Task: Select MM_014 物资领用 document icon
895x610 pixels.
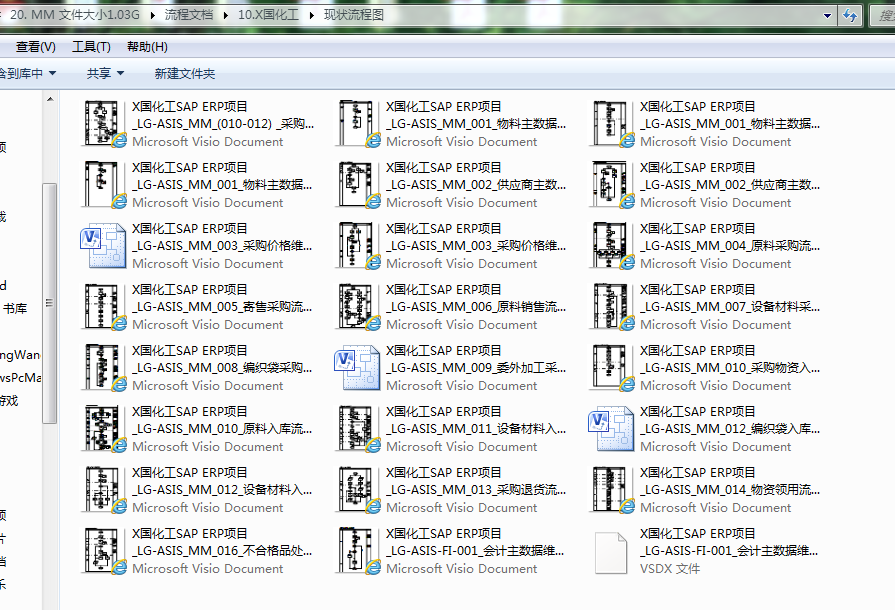Action: click(x=612, y=490)
